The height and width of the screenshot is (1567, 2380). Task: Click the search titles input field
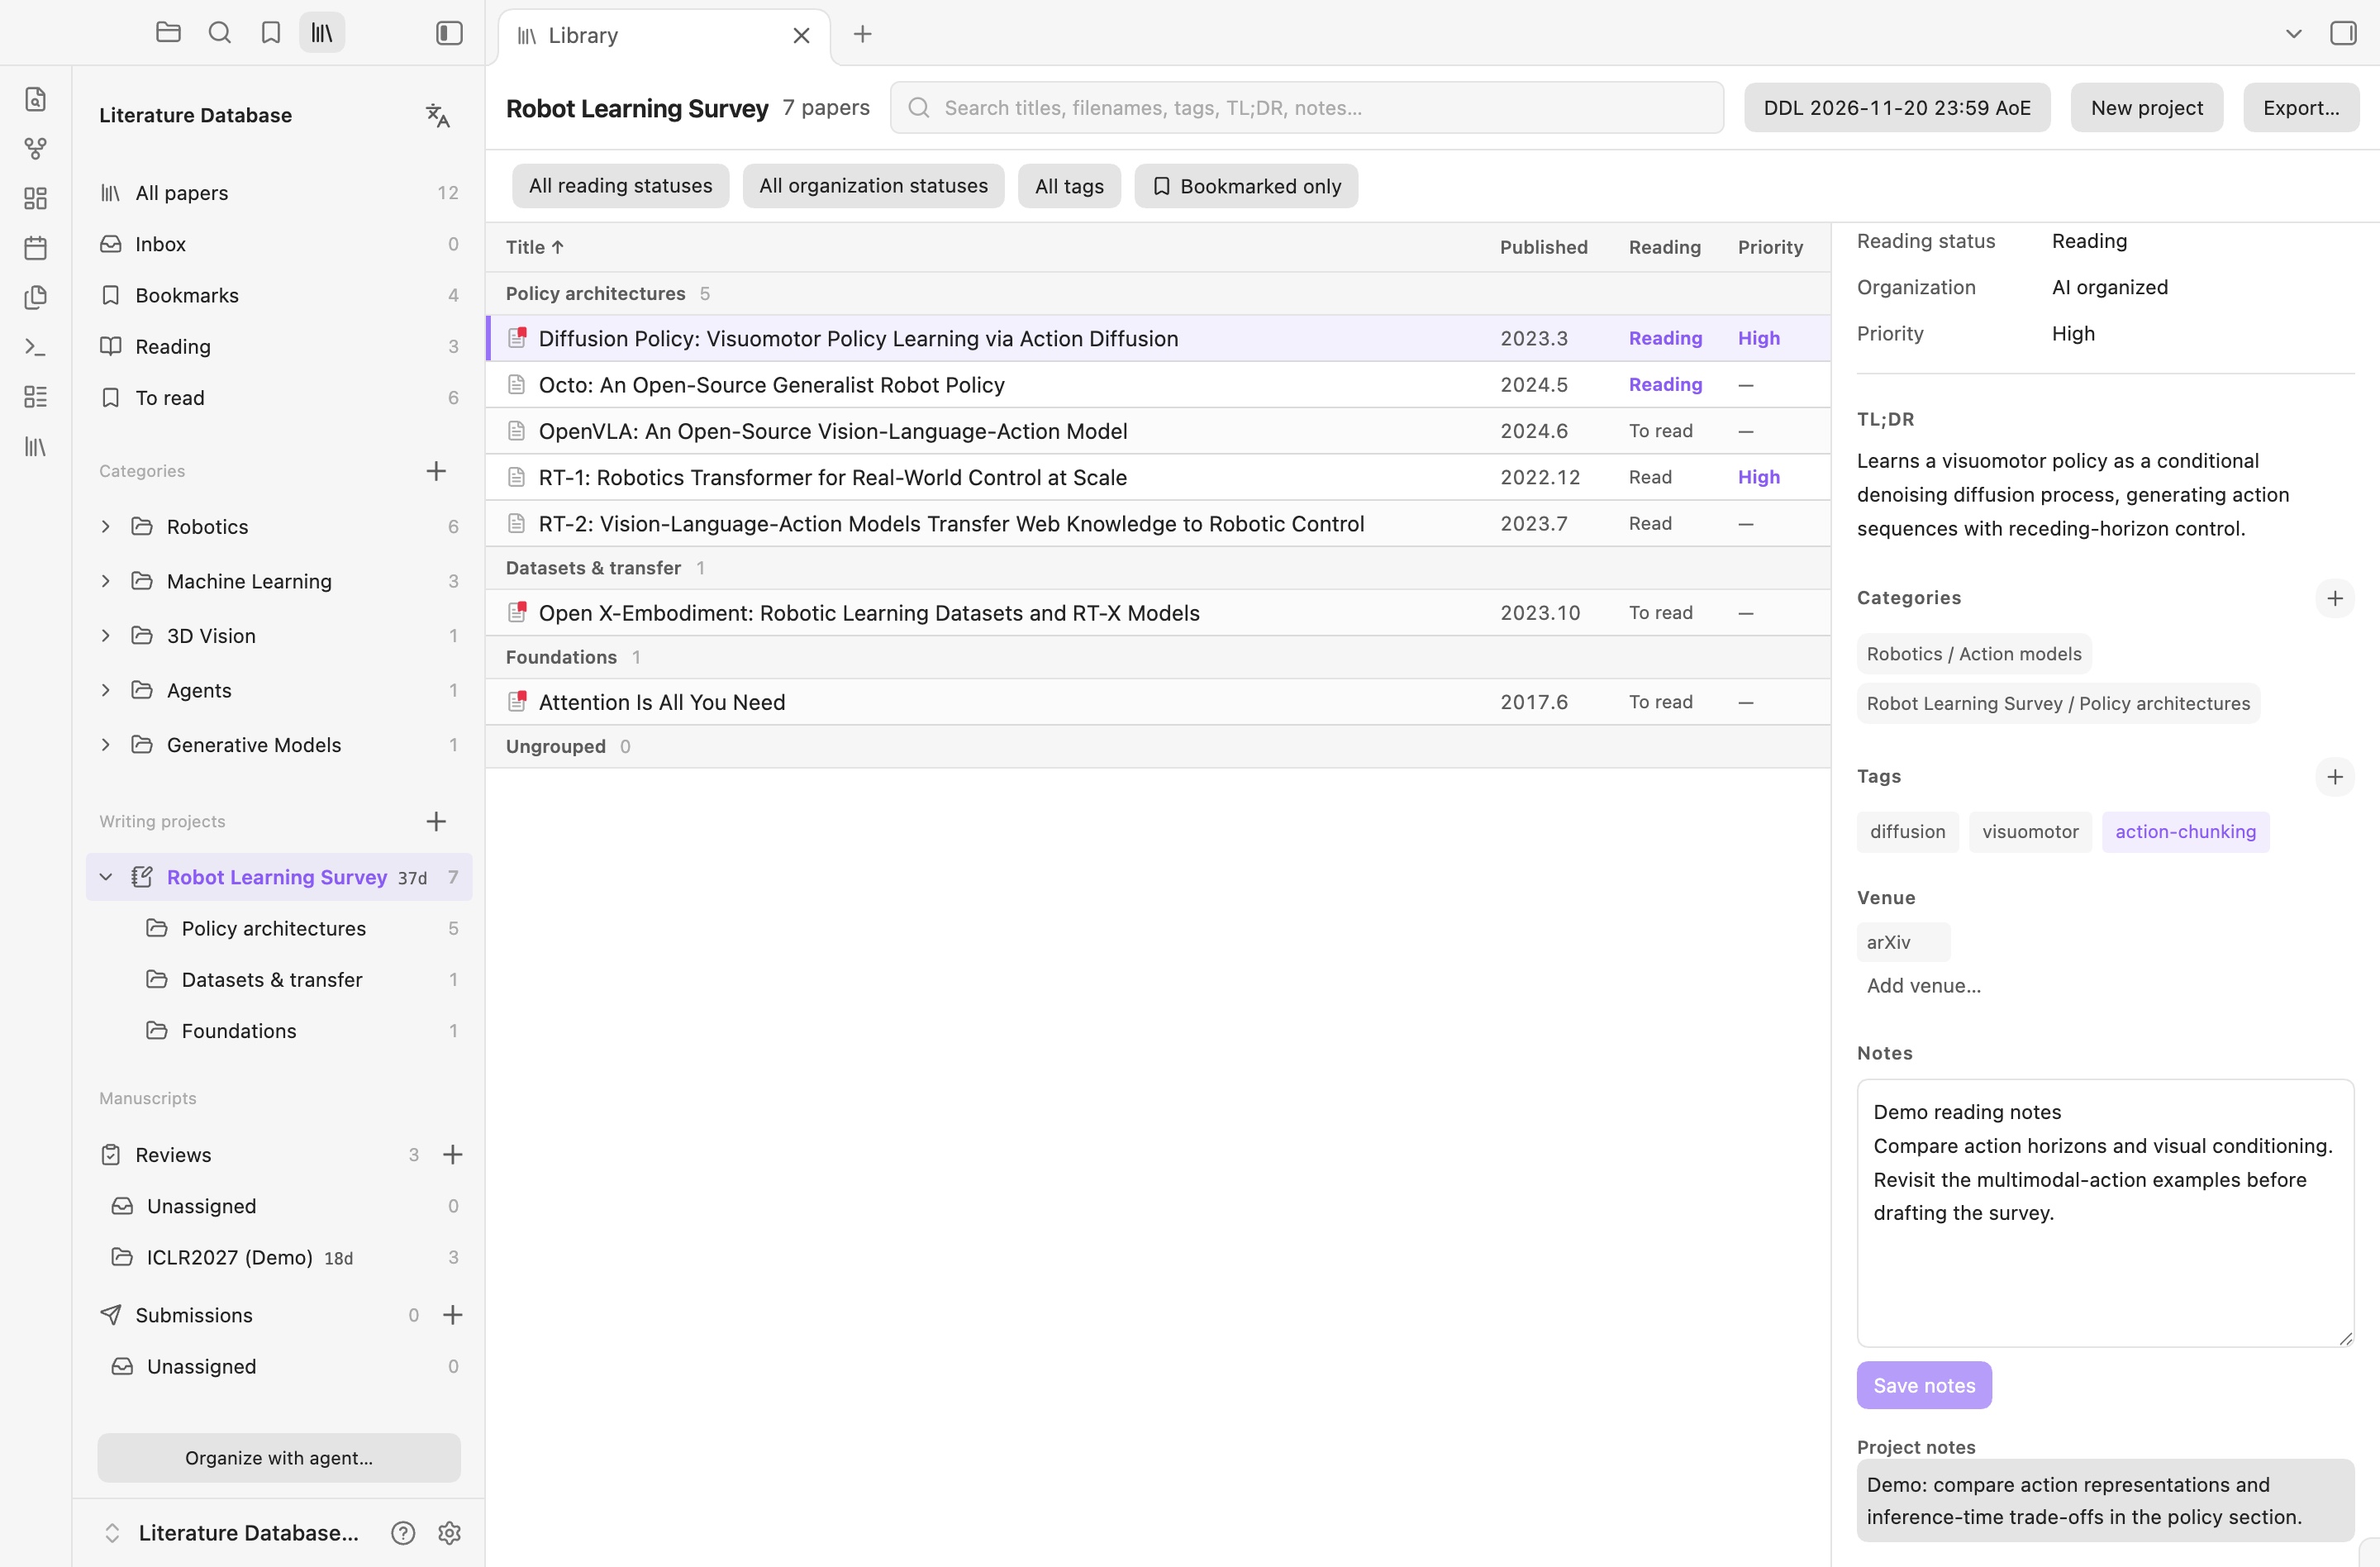pos(1306,108)
